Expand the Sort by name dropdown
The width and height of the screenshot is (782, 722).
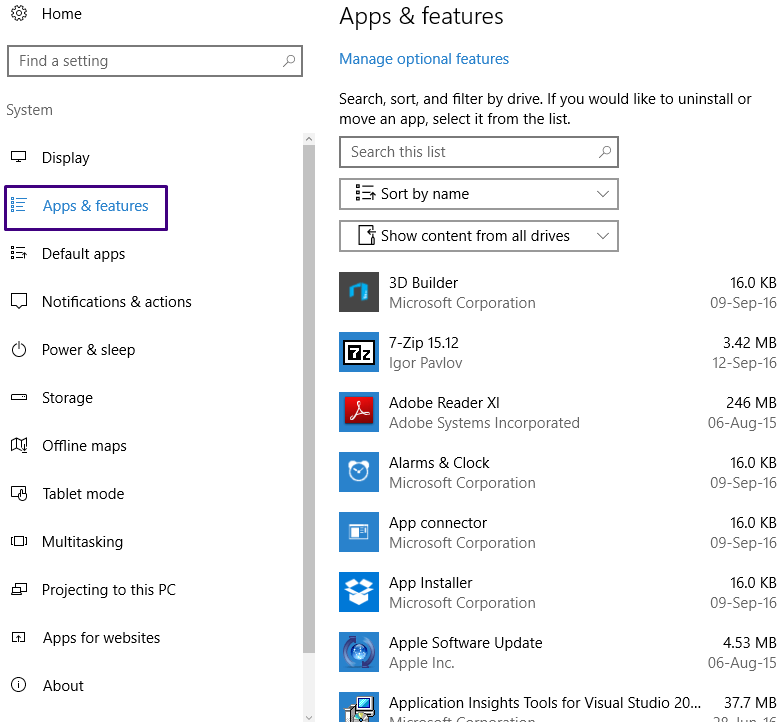(479, 194)
